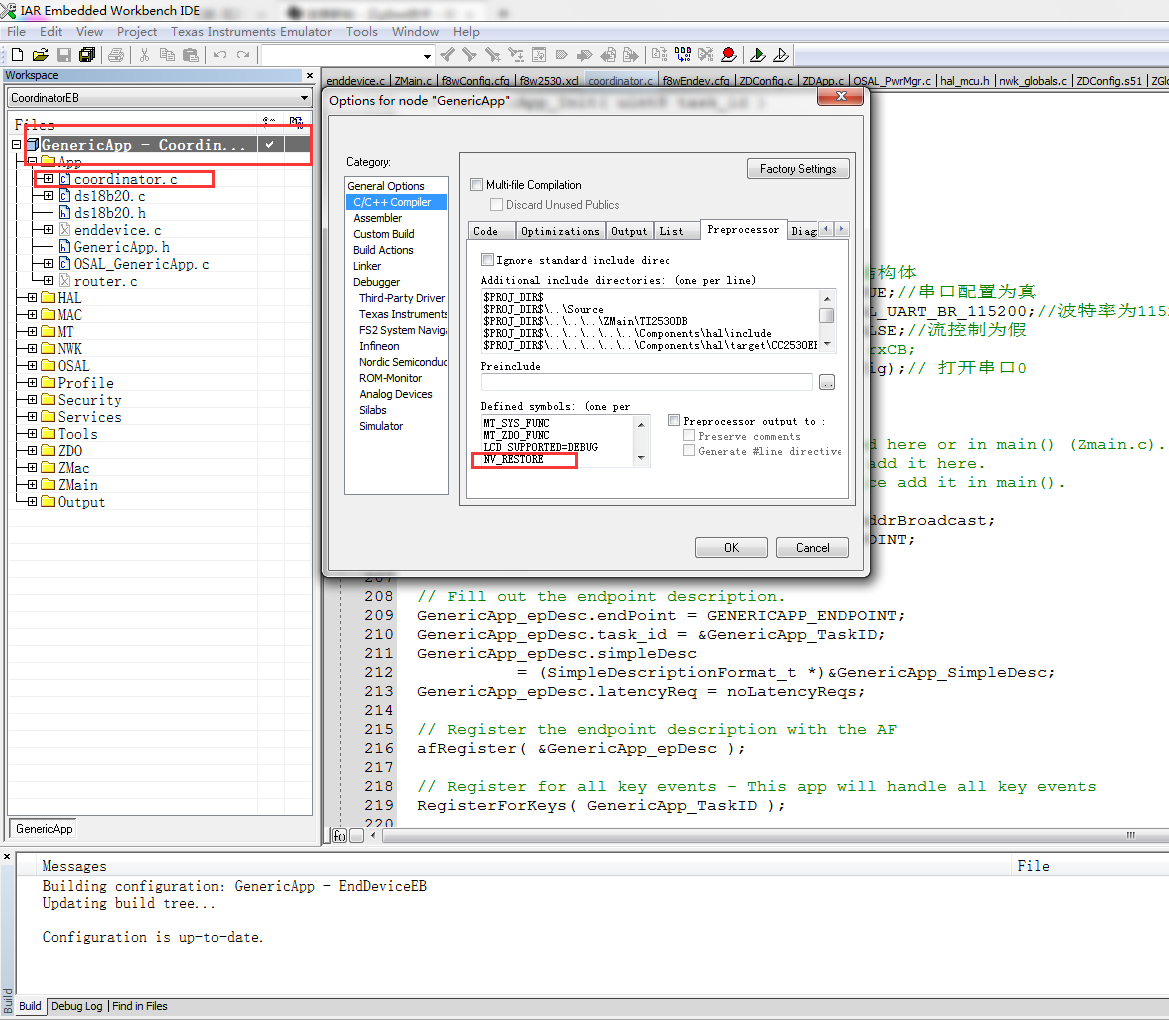Click the New document toolbar icon

[17, 54]
